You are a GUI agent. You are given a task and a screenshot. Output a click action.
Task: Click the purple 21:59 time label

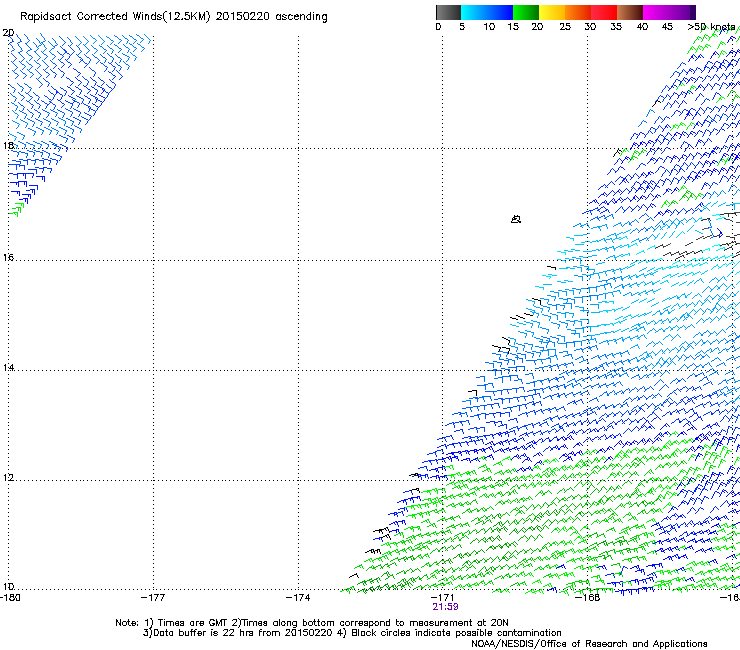[445, 607]
